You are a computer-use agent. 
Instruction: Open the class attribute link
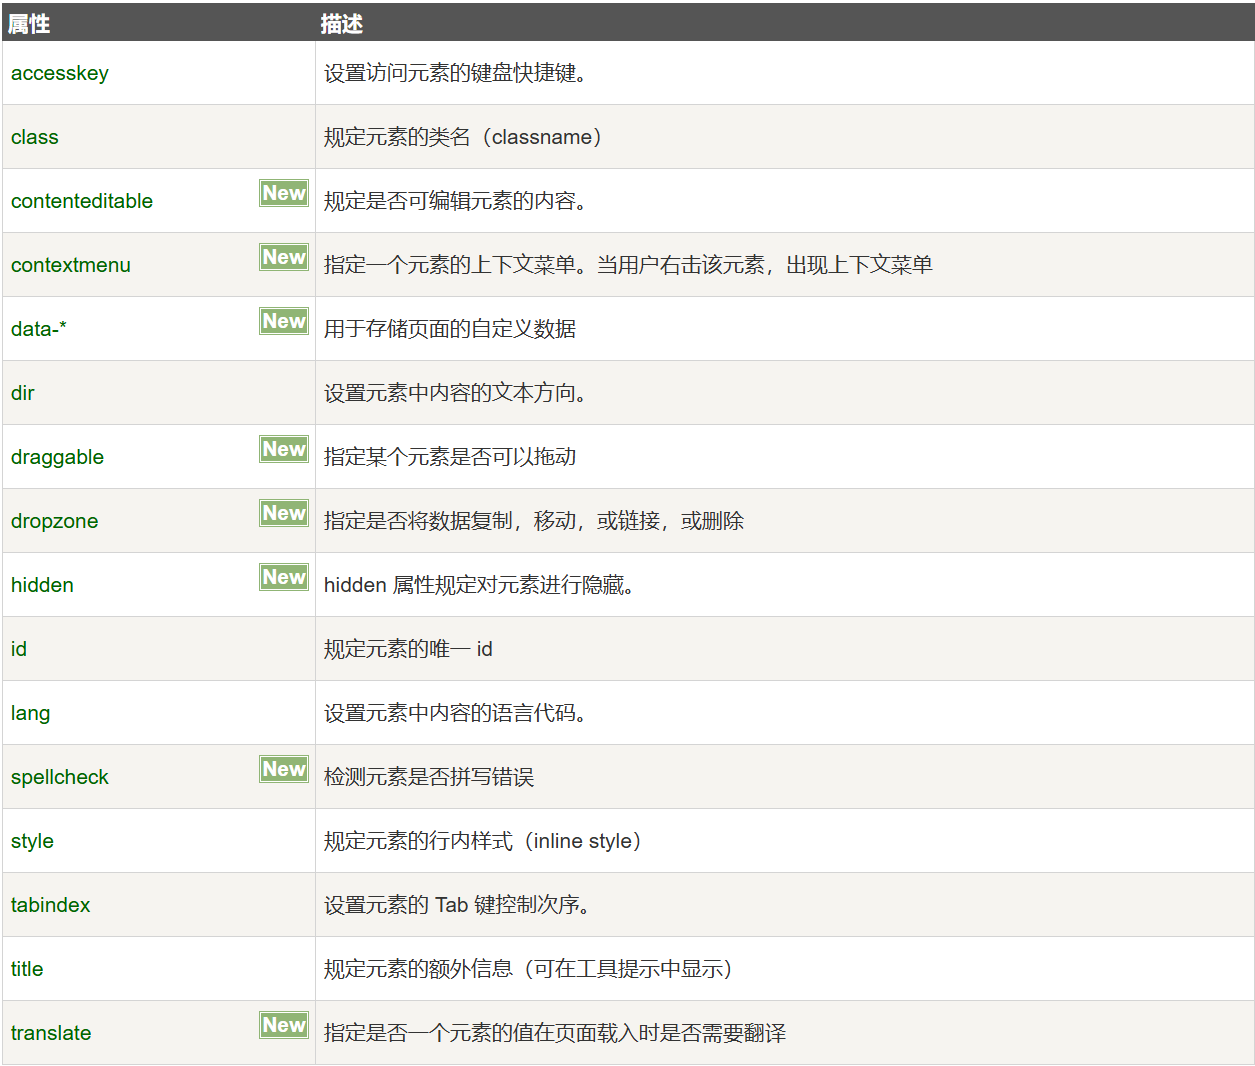(x=35, y=137)
